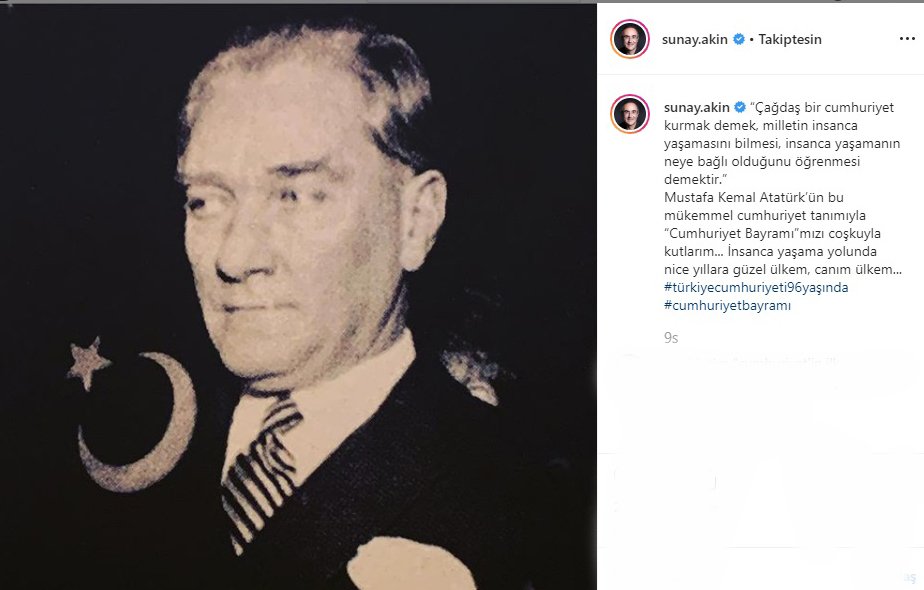This screenshot has height=590, width=924.
Task: Click the Atatürk portrait photo
Action: [298, 296]
